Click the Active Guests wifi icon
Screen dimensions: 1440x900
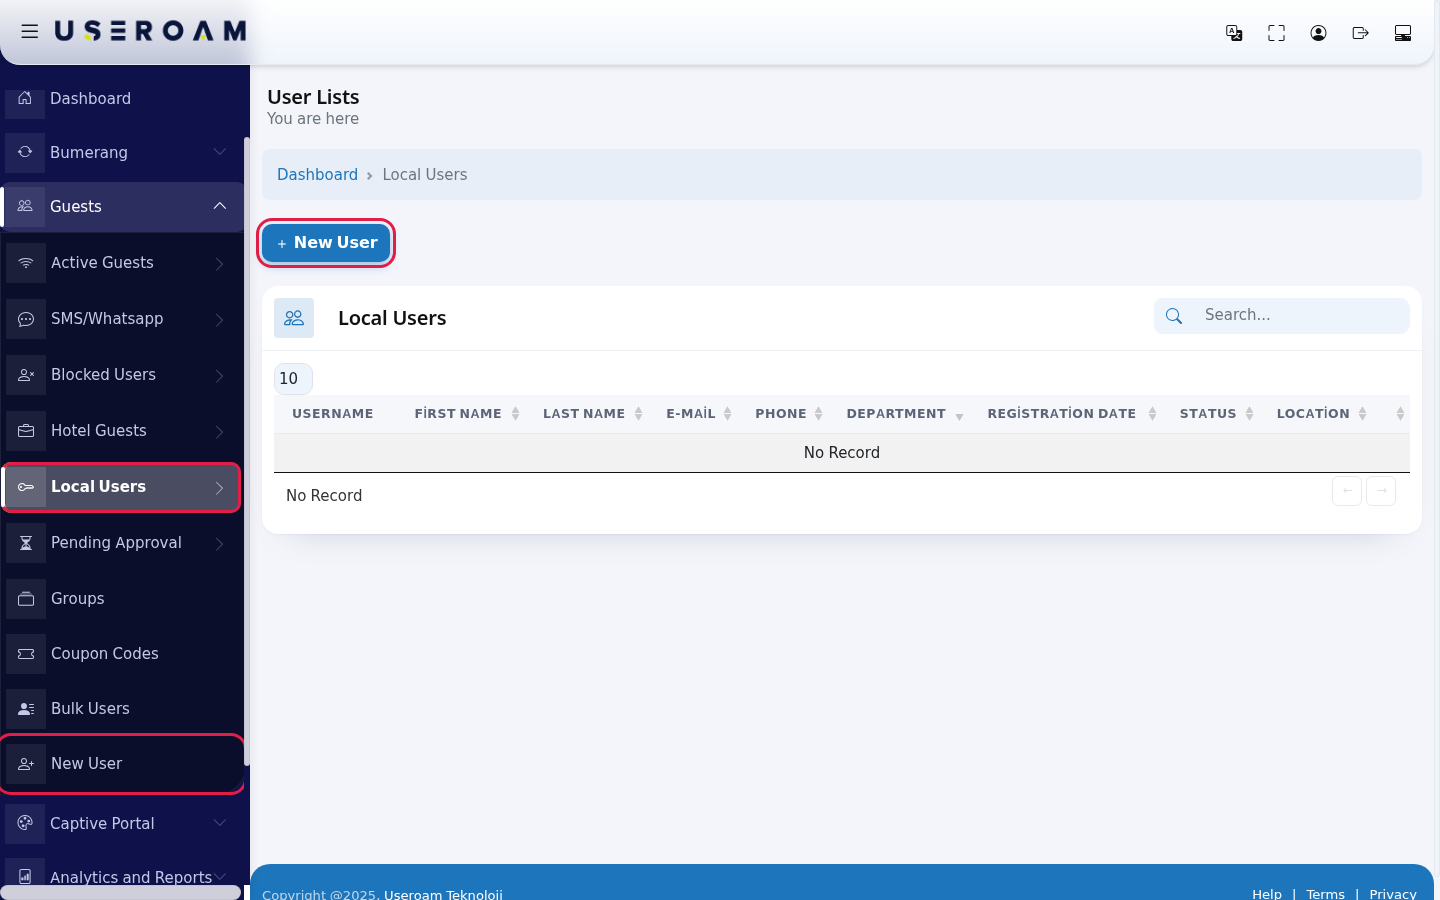(x=26, y=263)
